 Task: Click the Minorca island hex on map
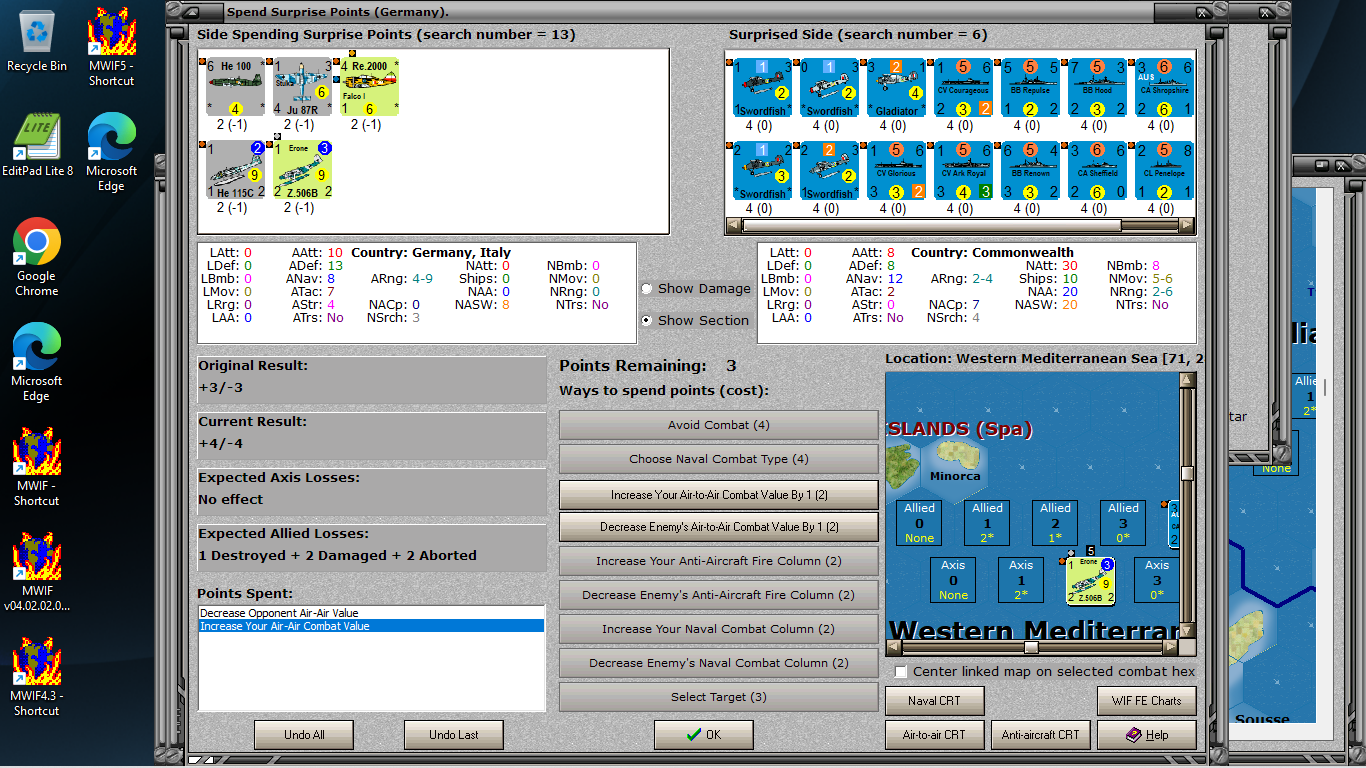[x=956, y=465]
